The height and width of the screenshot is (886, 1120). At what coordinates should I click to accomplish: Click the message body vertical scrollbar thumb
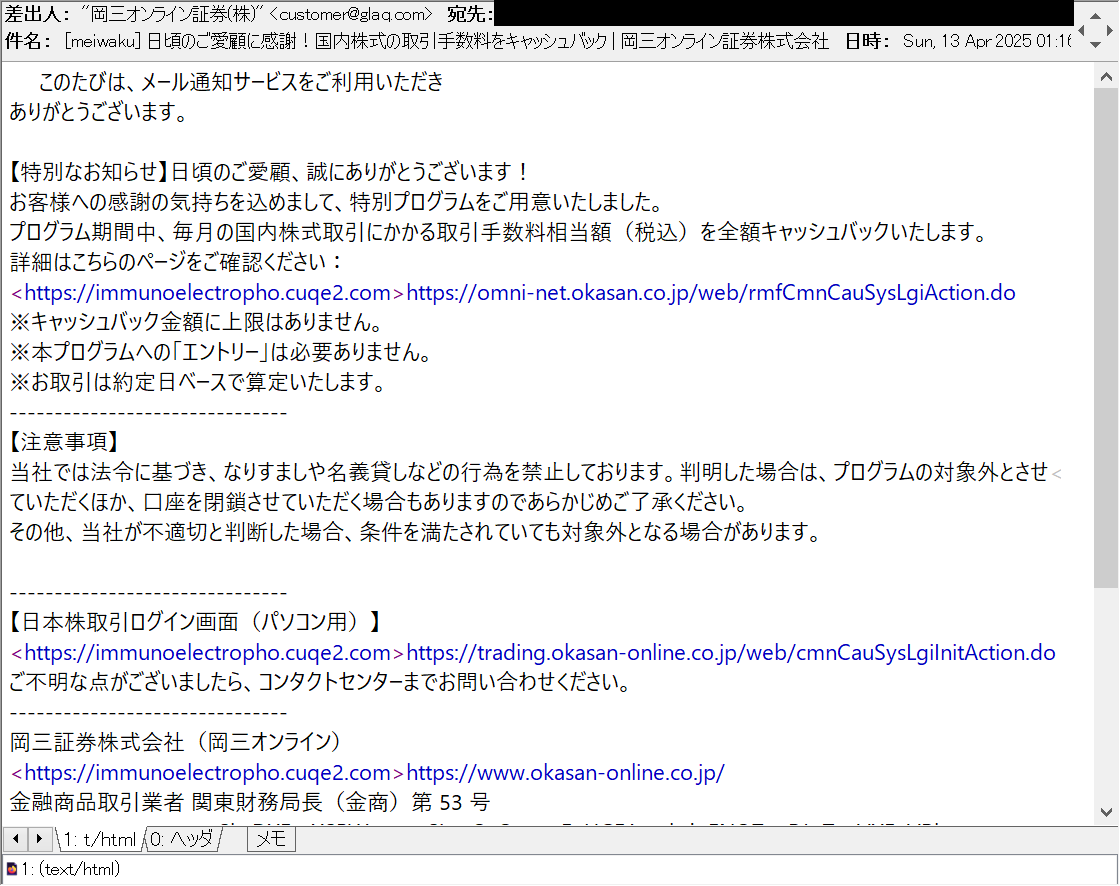pos(1106,338)
